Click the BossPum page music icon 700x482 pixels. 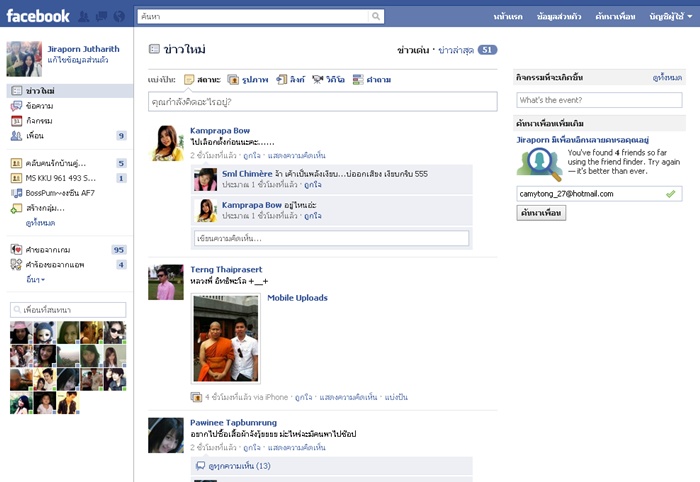coord(16,193)
